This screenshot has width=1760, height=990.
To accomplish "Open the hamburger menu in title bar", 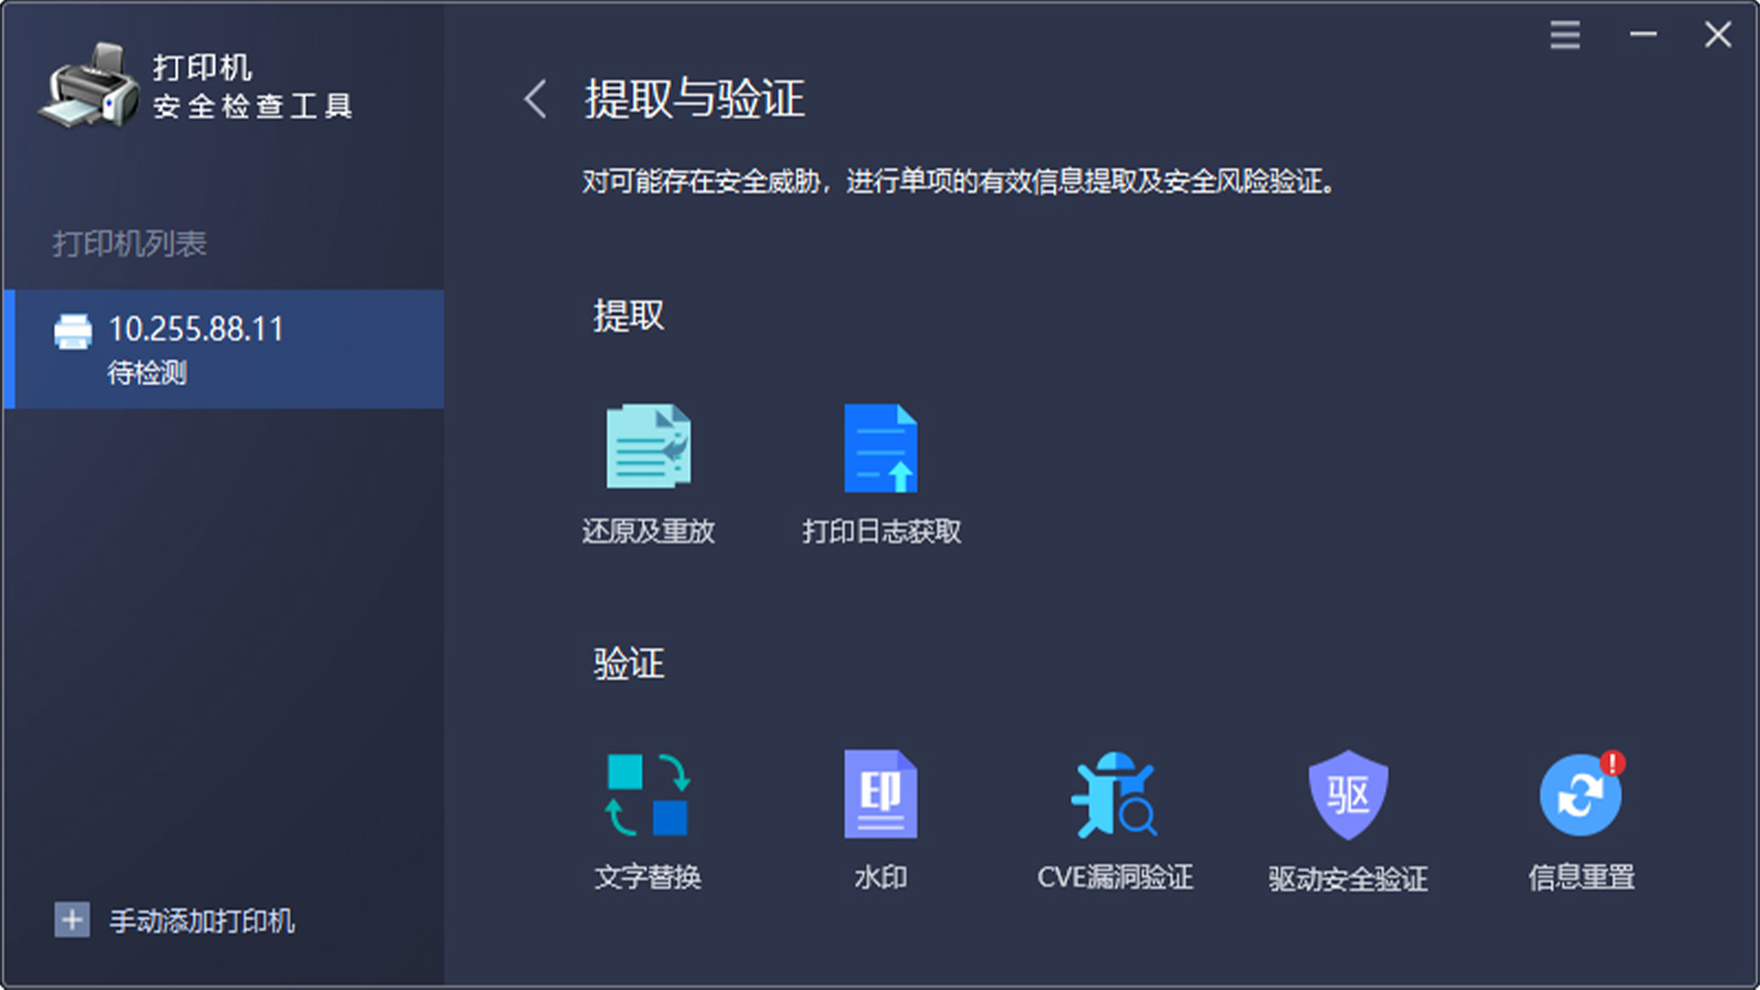I will point(1565,35).
